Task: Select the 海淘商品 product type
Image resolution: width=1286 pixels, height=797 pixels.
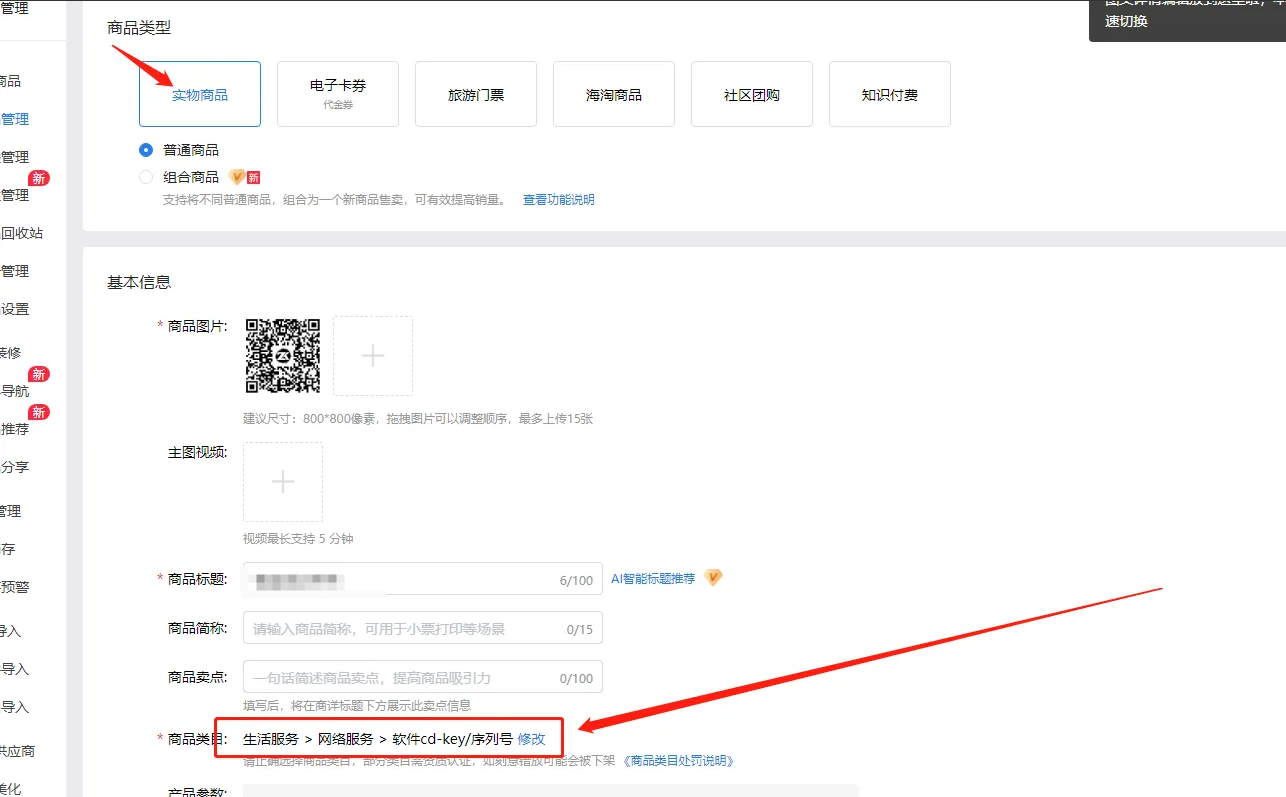Action: [x=613, y=93]
